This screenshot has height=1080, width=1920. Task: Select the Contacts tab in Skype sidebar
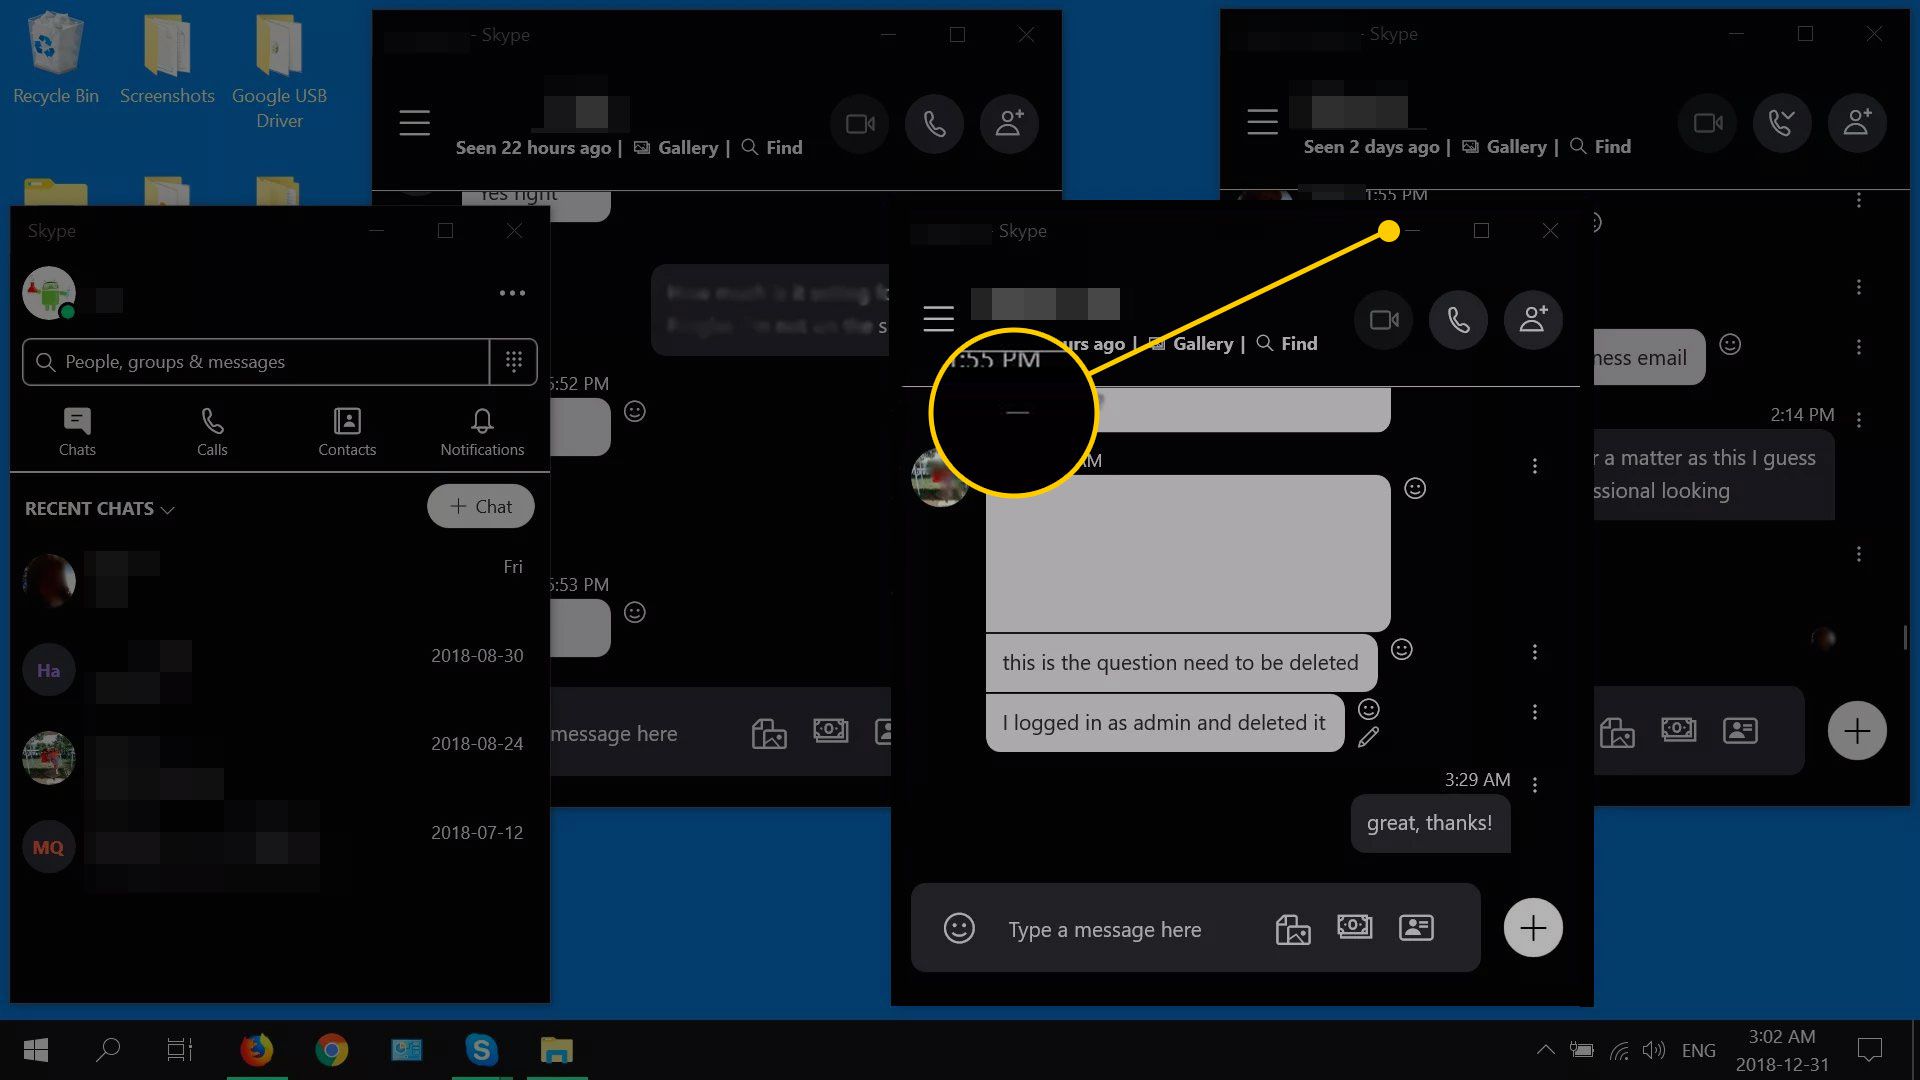click(x=347, y=430)
